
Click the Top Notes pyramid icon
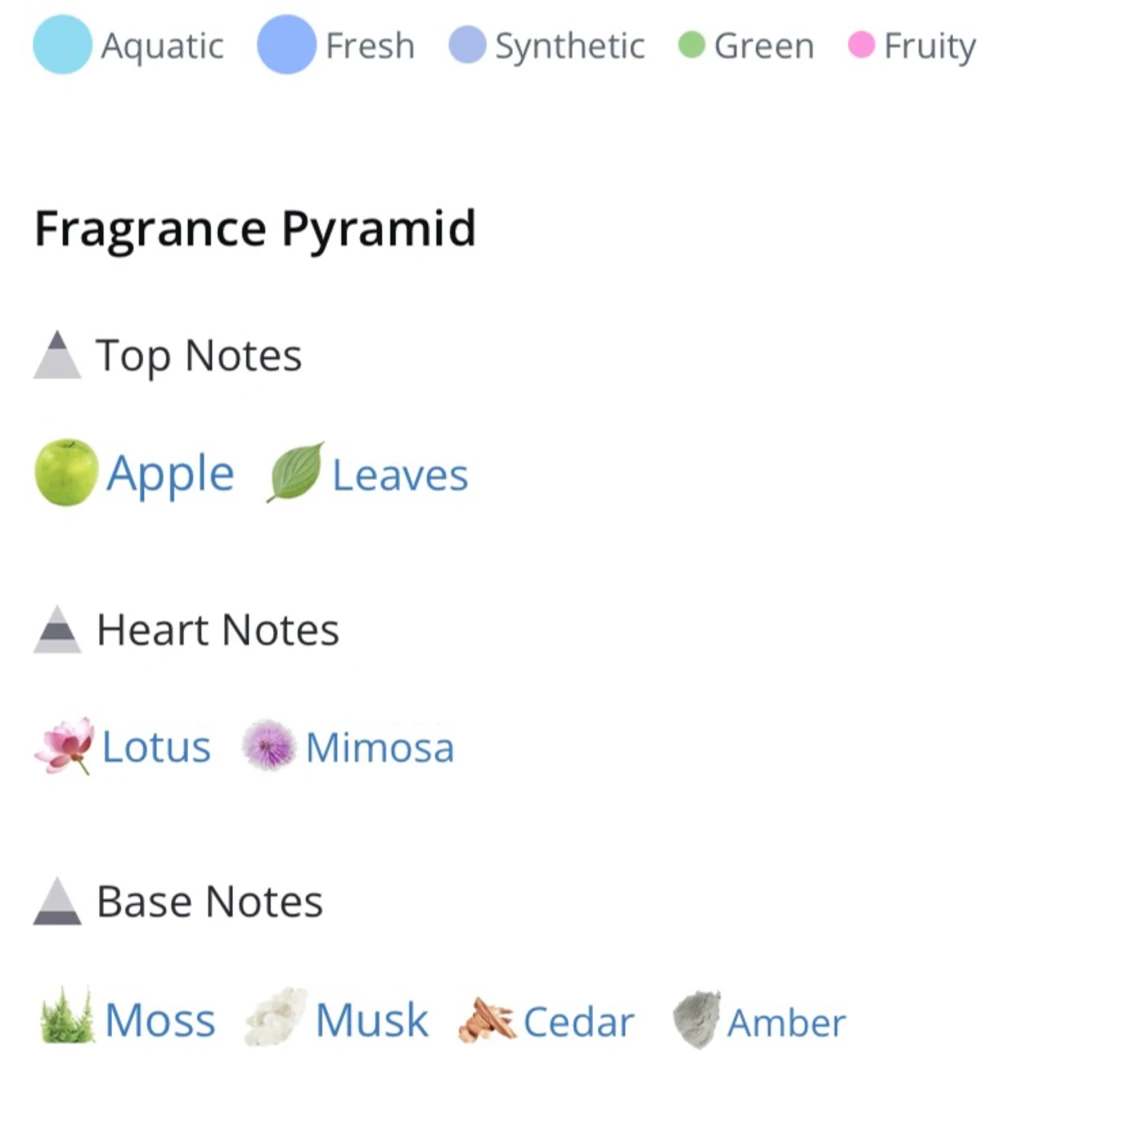(57, 354)
